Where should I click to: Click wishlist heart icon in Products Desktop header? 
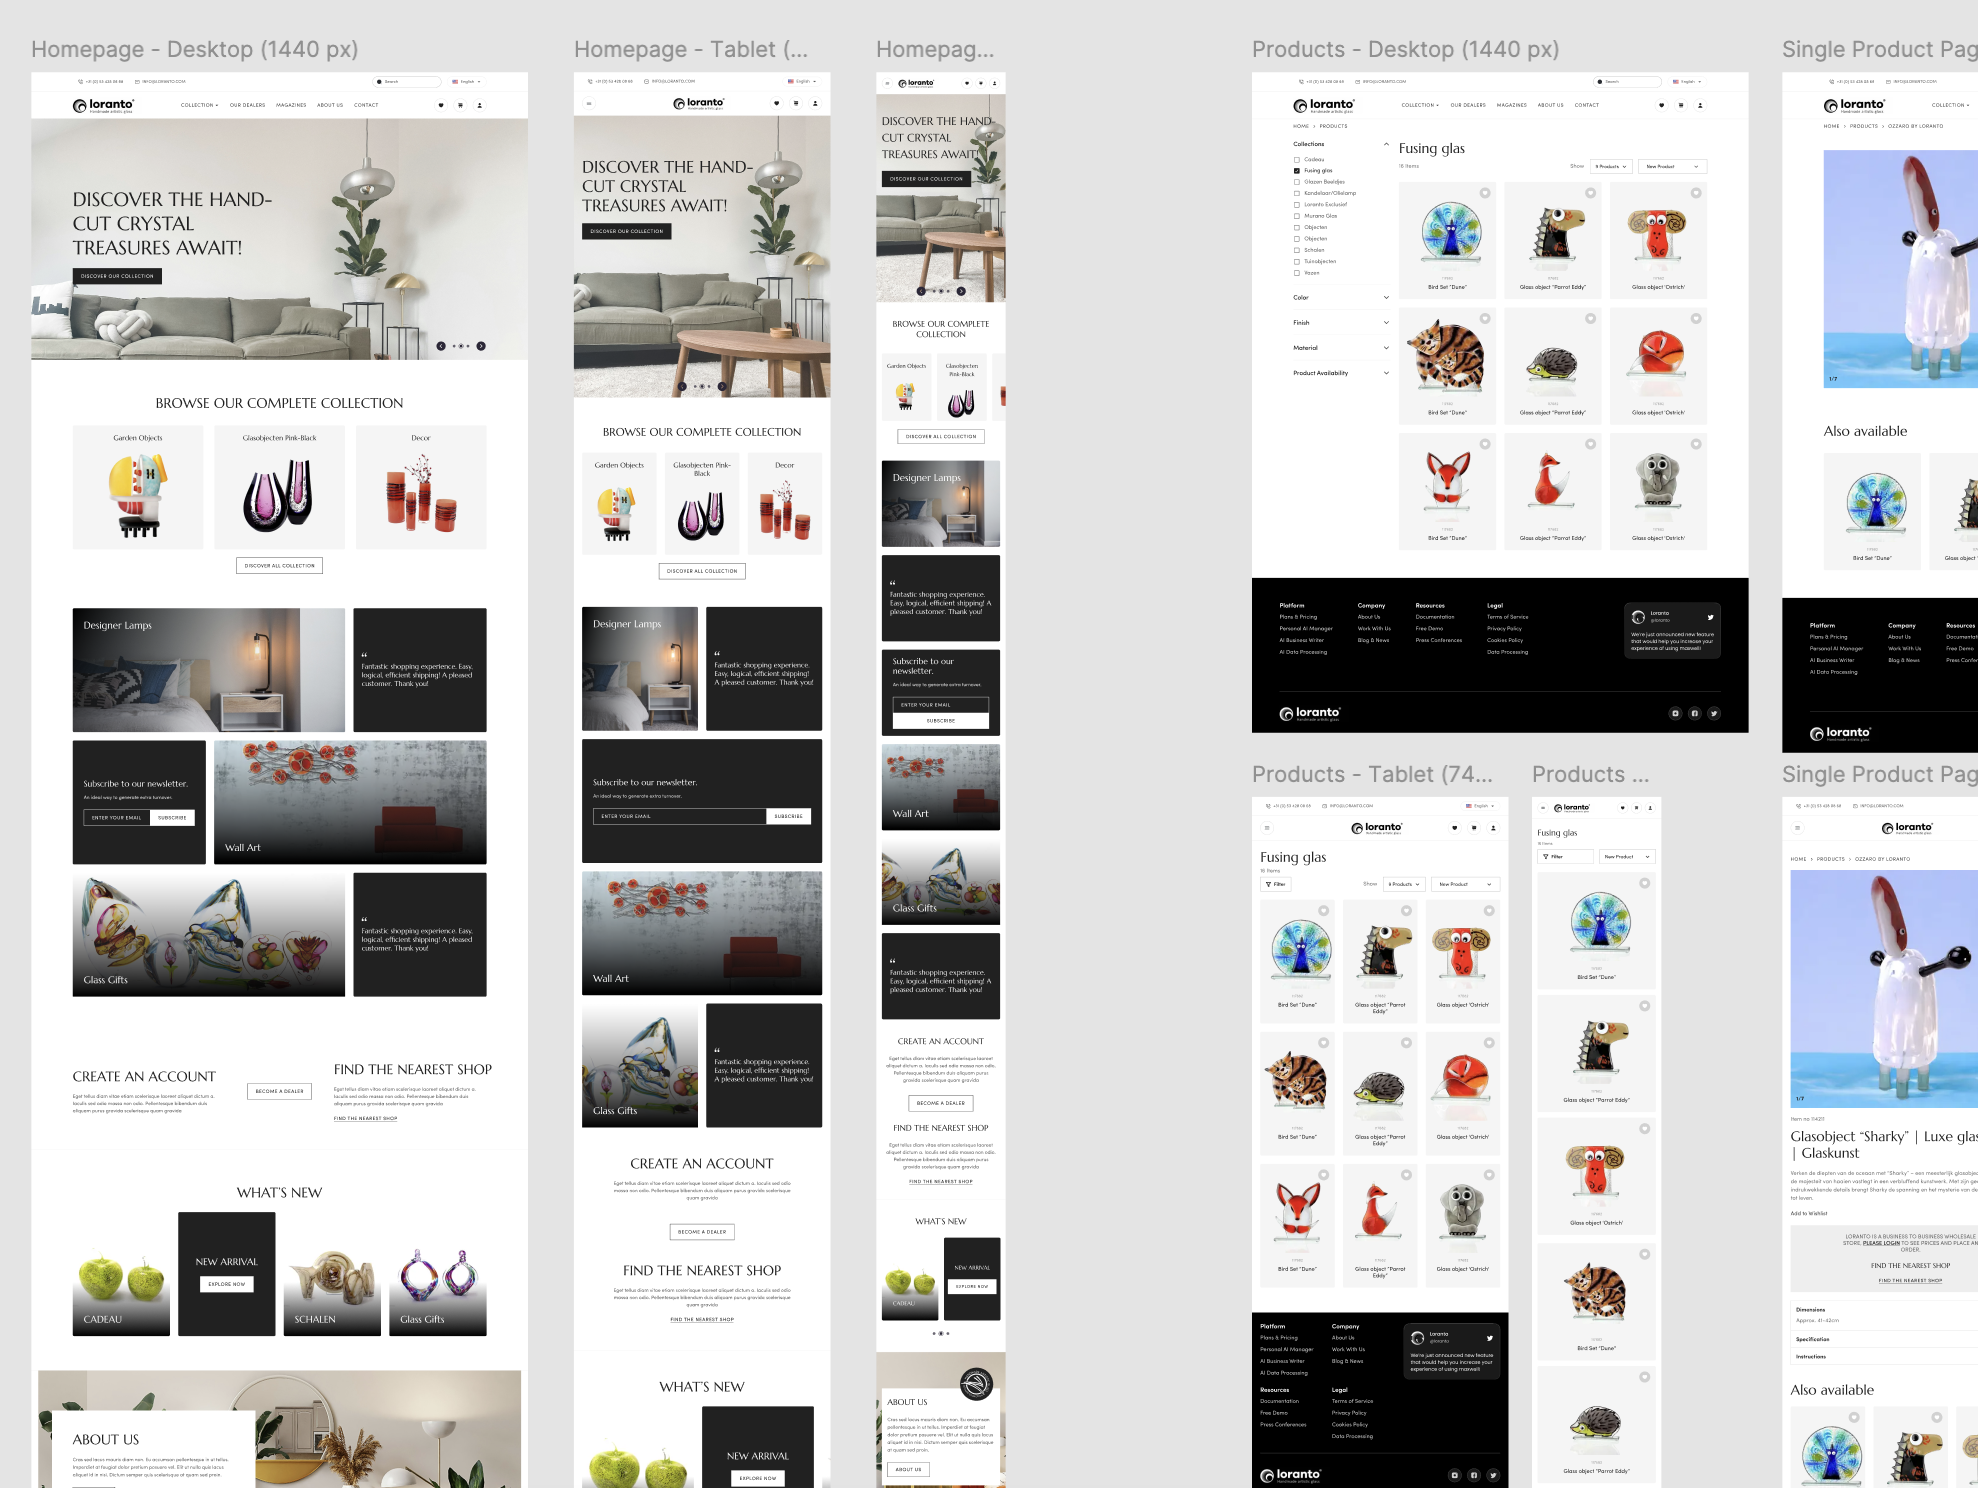point(1662,105)
